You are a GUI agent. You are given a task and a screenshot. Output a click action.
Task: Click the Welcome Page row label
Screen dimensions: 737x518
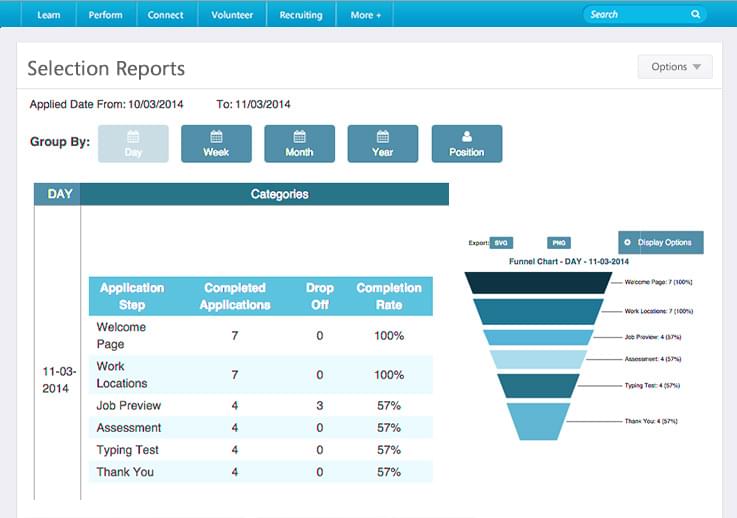(x=121, y=336)
